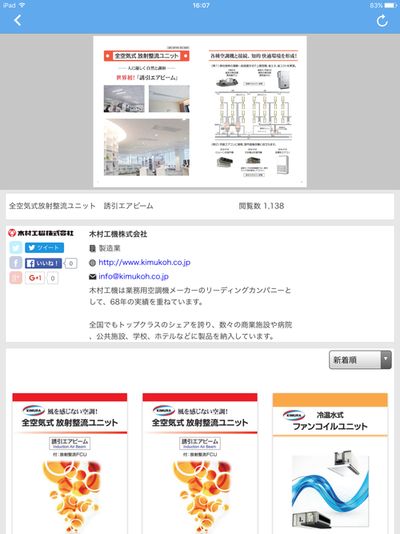Screen dimensions: 400x534
Task: Click the blue Tweet button
Action: pyautogui.click(x=44, y=248)
